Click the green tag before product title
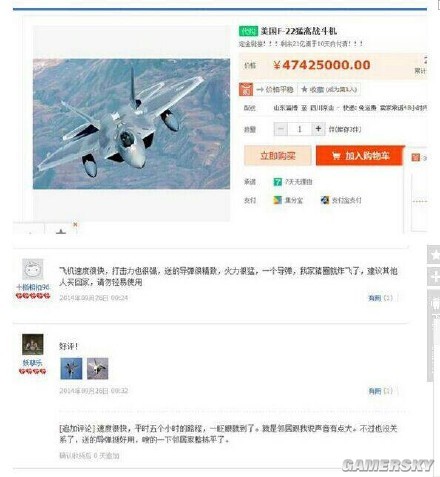440x477 pixels. [x=248, y=31]
